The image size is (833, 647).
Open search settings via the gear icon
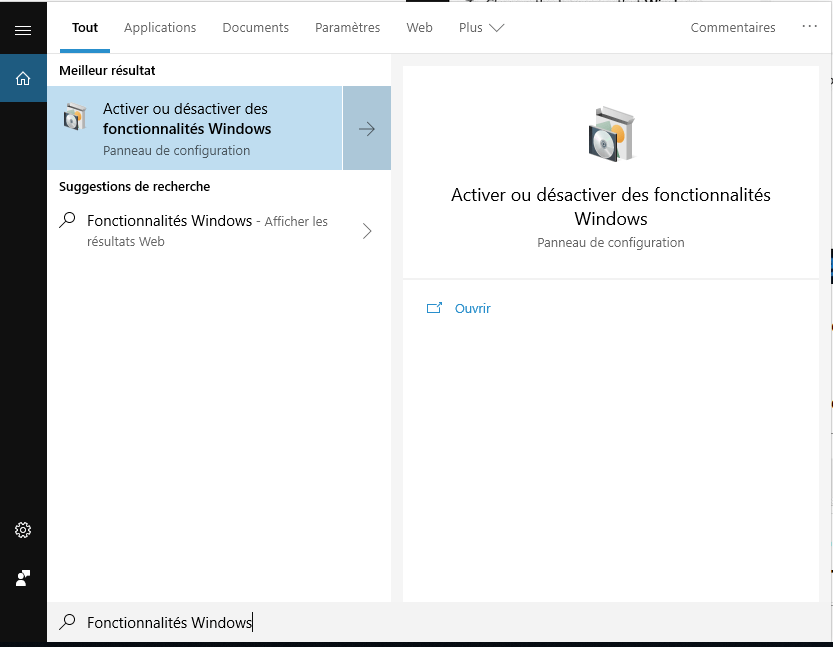click(x=23, y=530)
